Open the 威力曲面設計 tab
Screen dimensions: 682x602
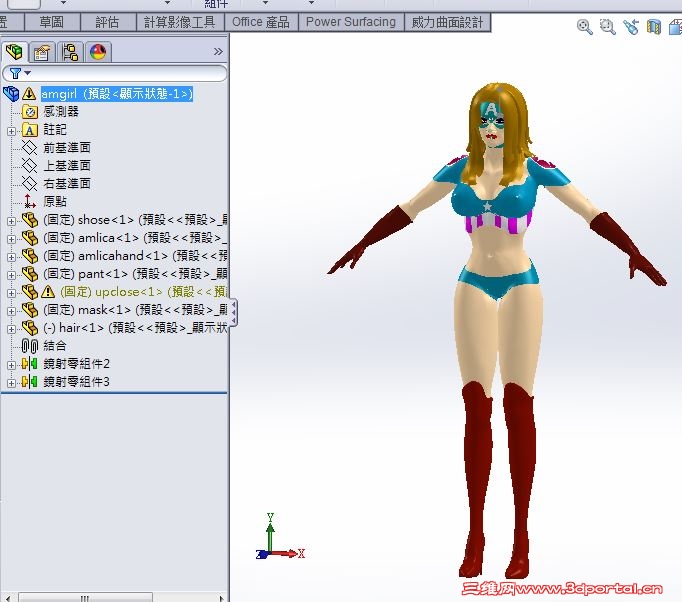[x=448, y=22]
